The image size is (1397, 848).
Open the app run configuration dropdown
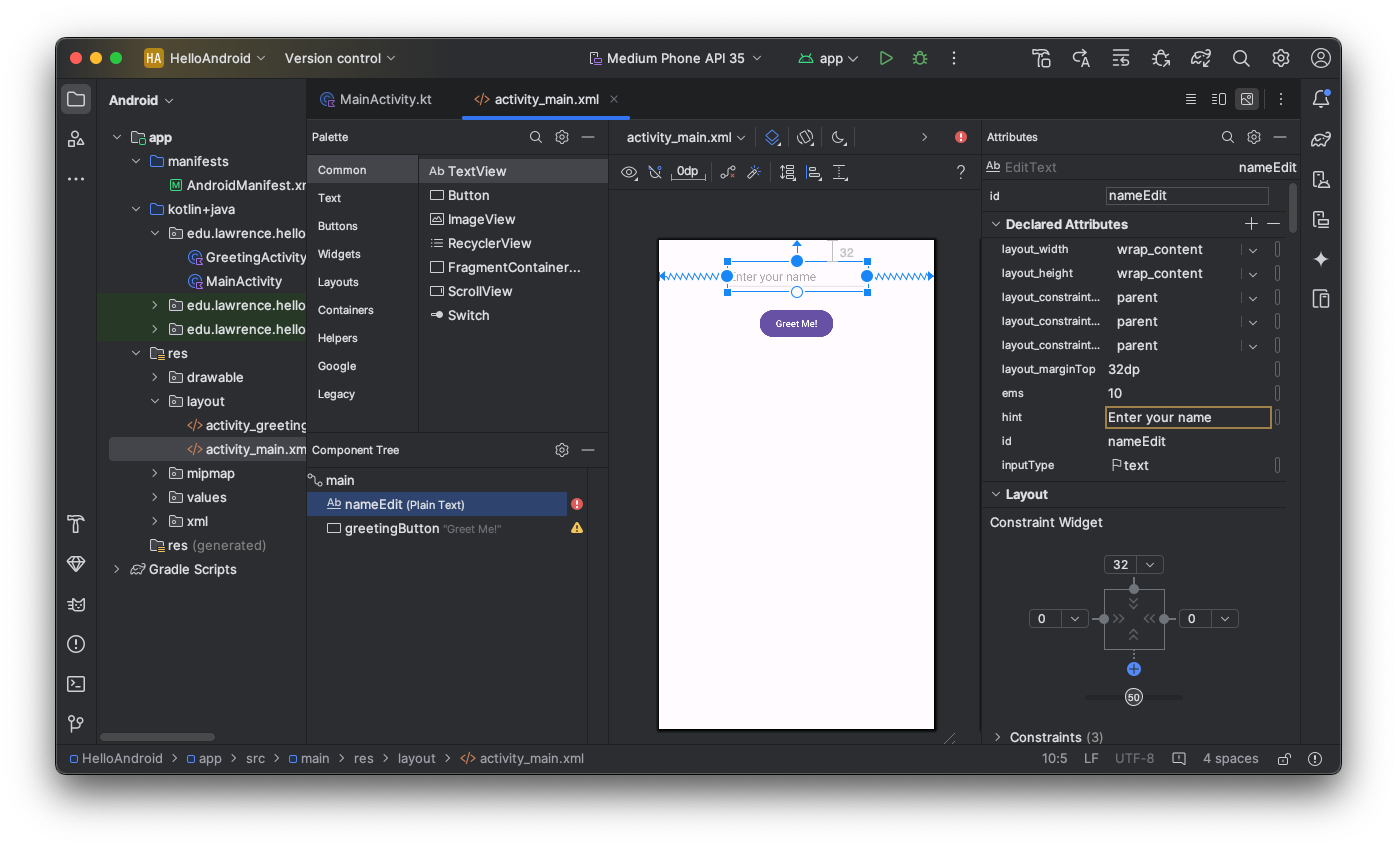click(828, 58)
